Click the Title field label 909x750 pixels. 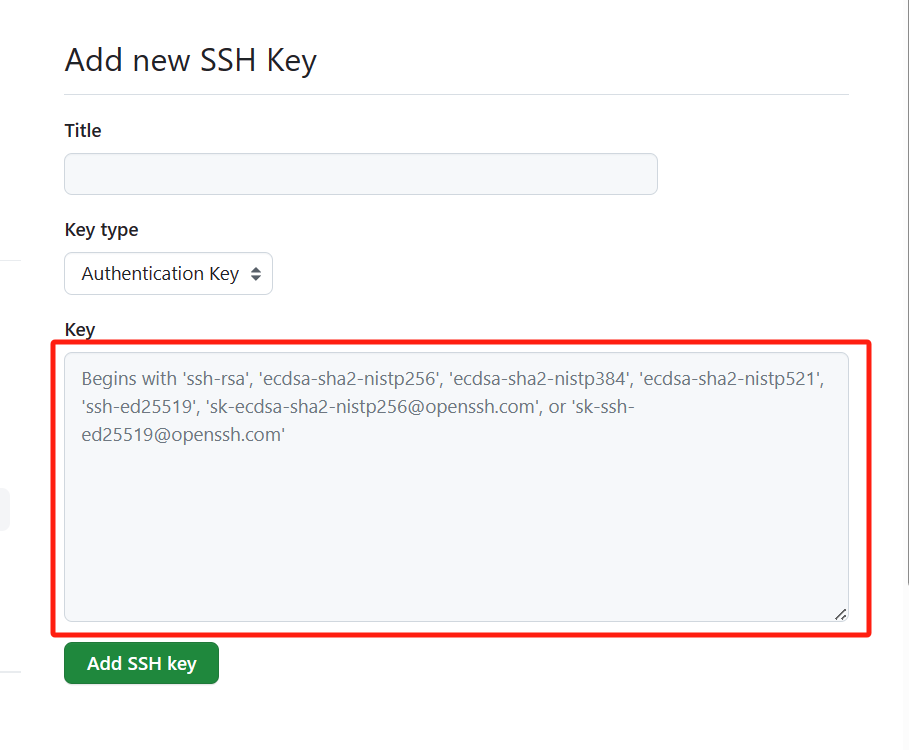(83, 131)
